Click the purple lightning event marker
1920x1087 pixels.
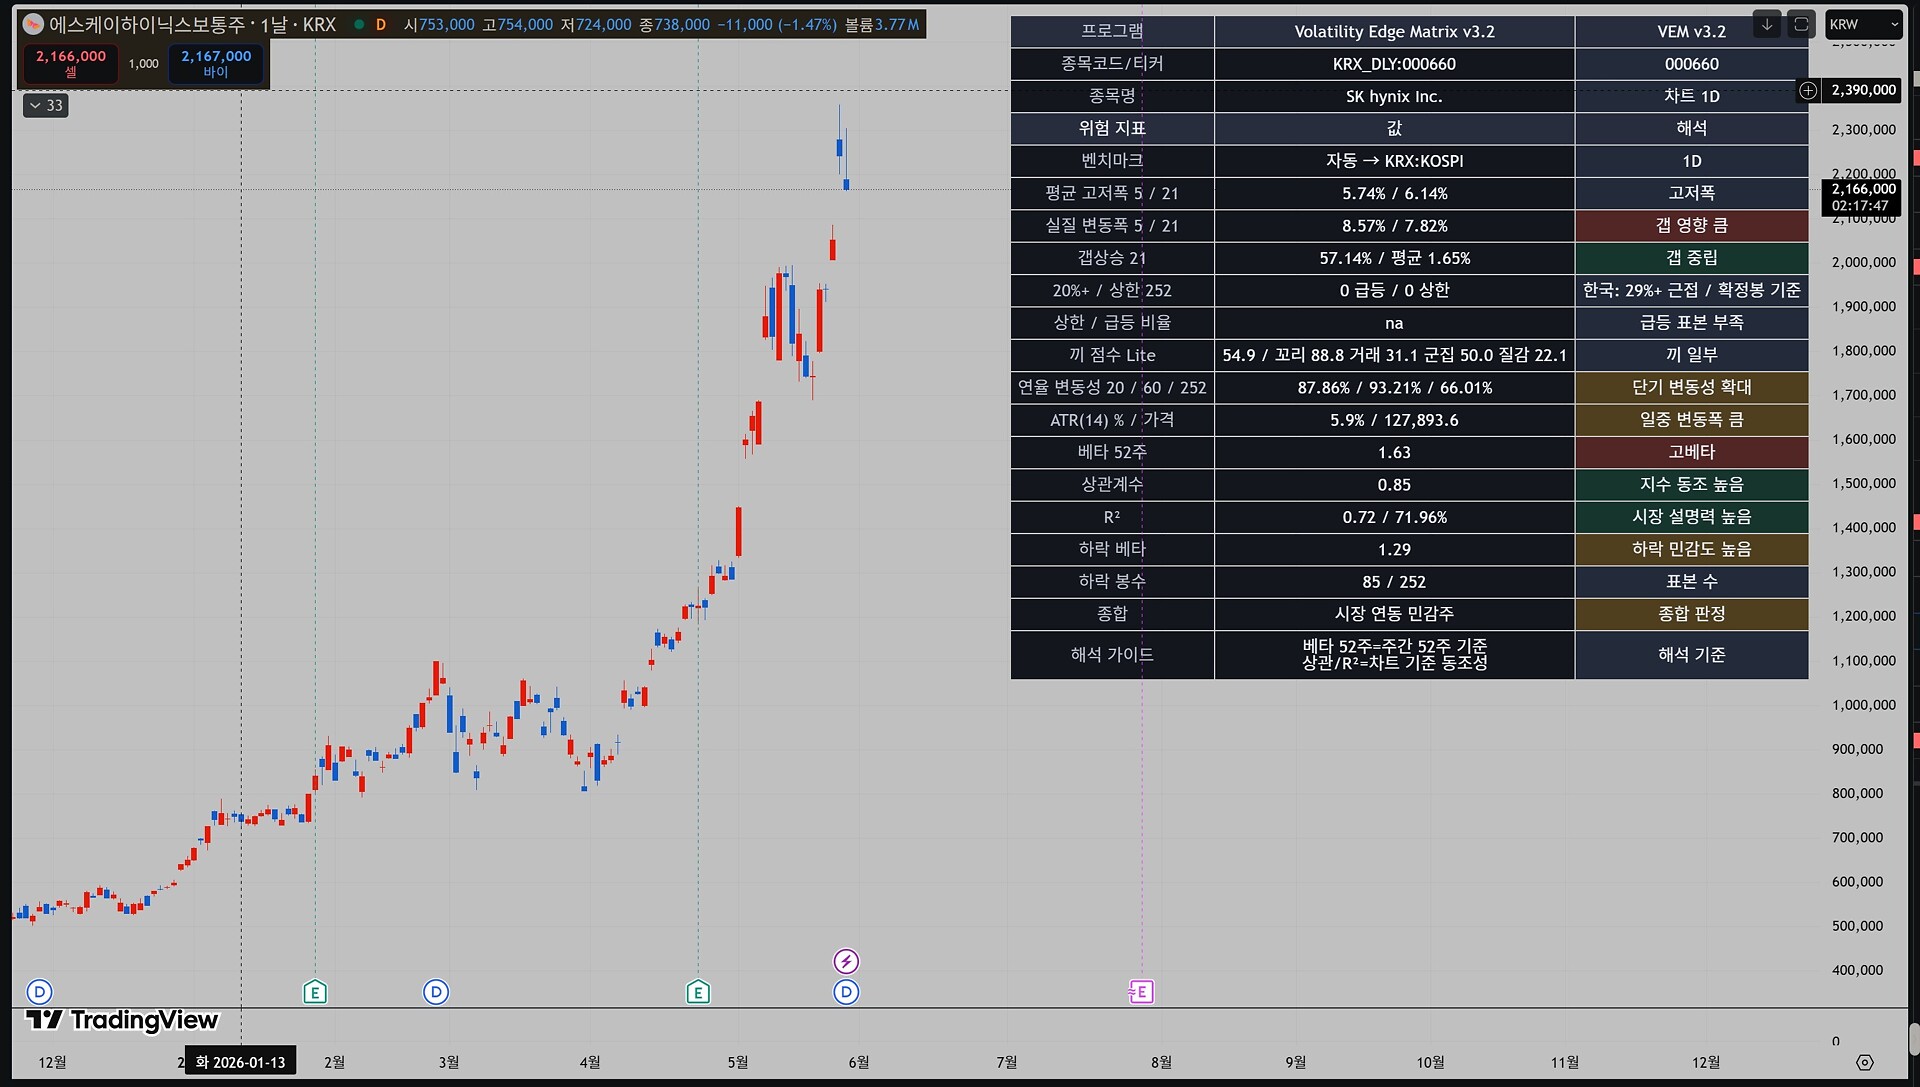[846, 961]
